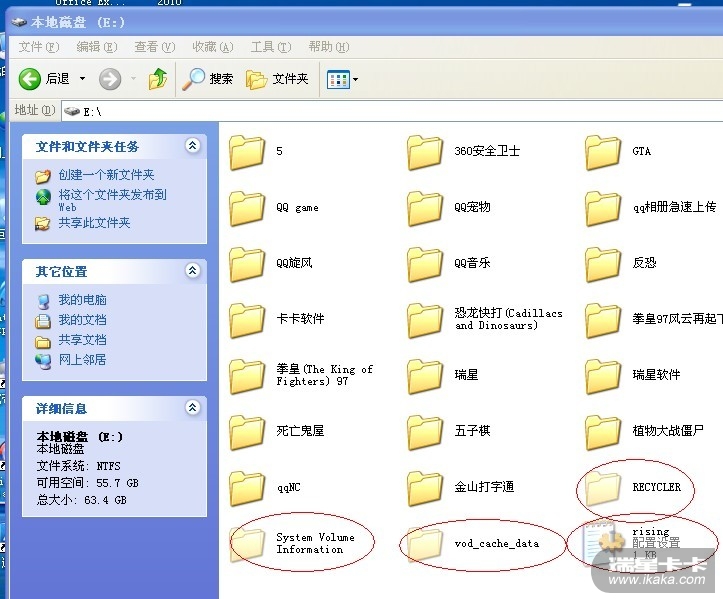The width and height of the screenshot is (723, 599).
Task: Select the folder named 5
Action: (256, 152)
